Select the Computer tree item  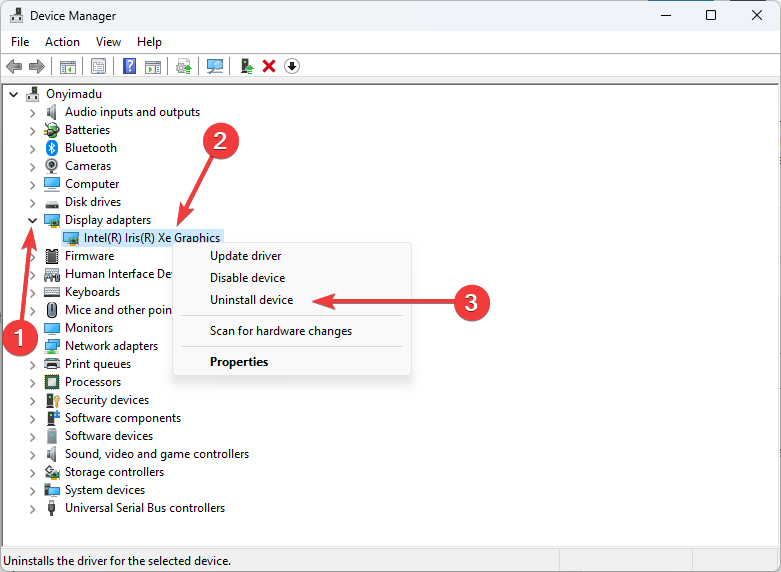point(92,184)
